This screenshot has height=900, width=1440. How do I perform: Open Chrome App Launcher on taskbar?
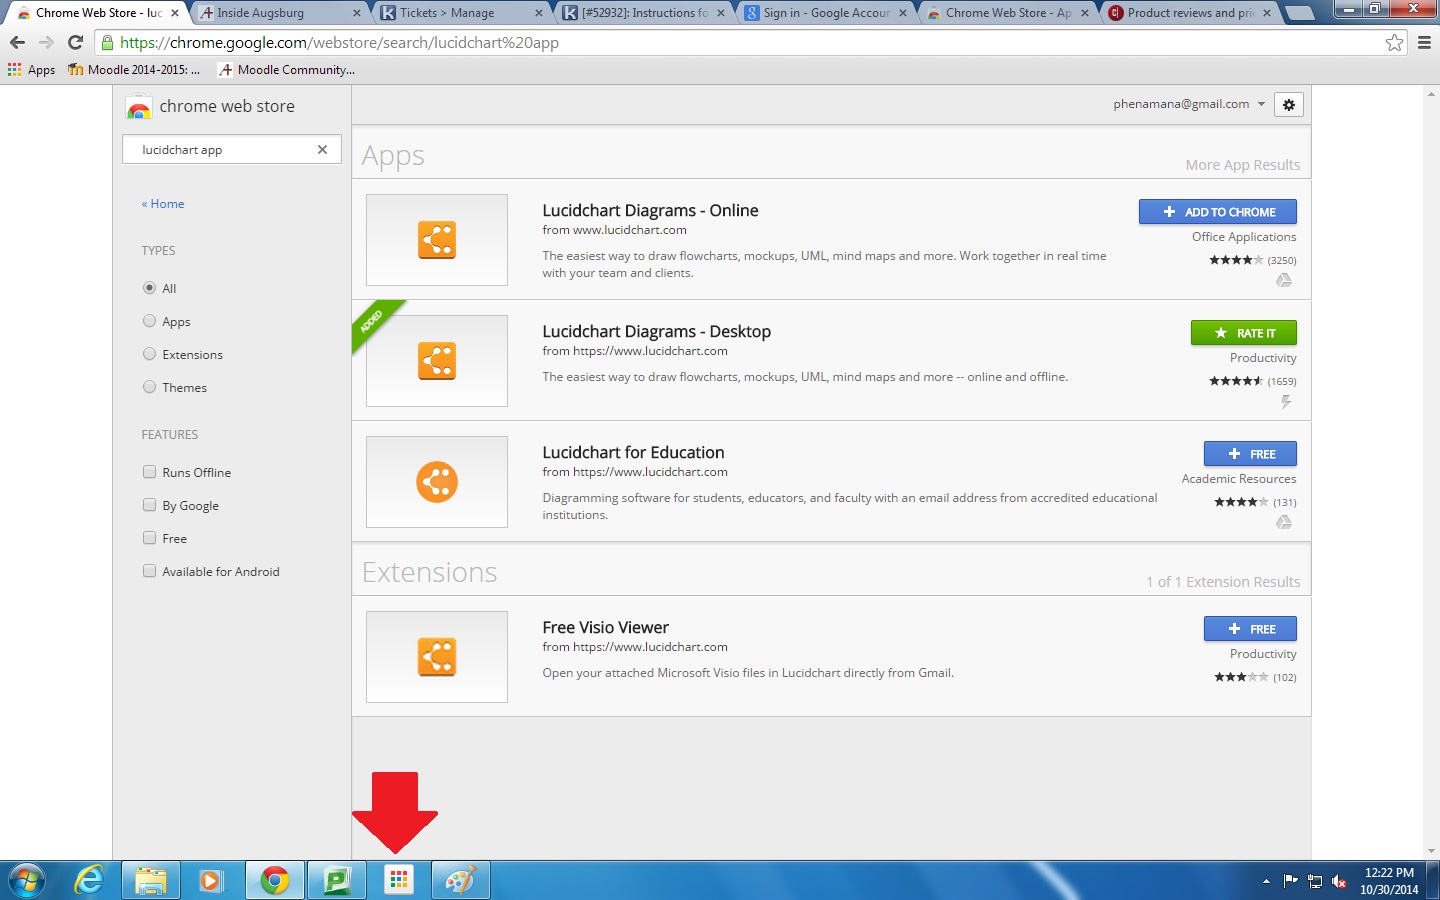398,880
